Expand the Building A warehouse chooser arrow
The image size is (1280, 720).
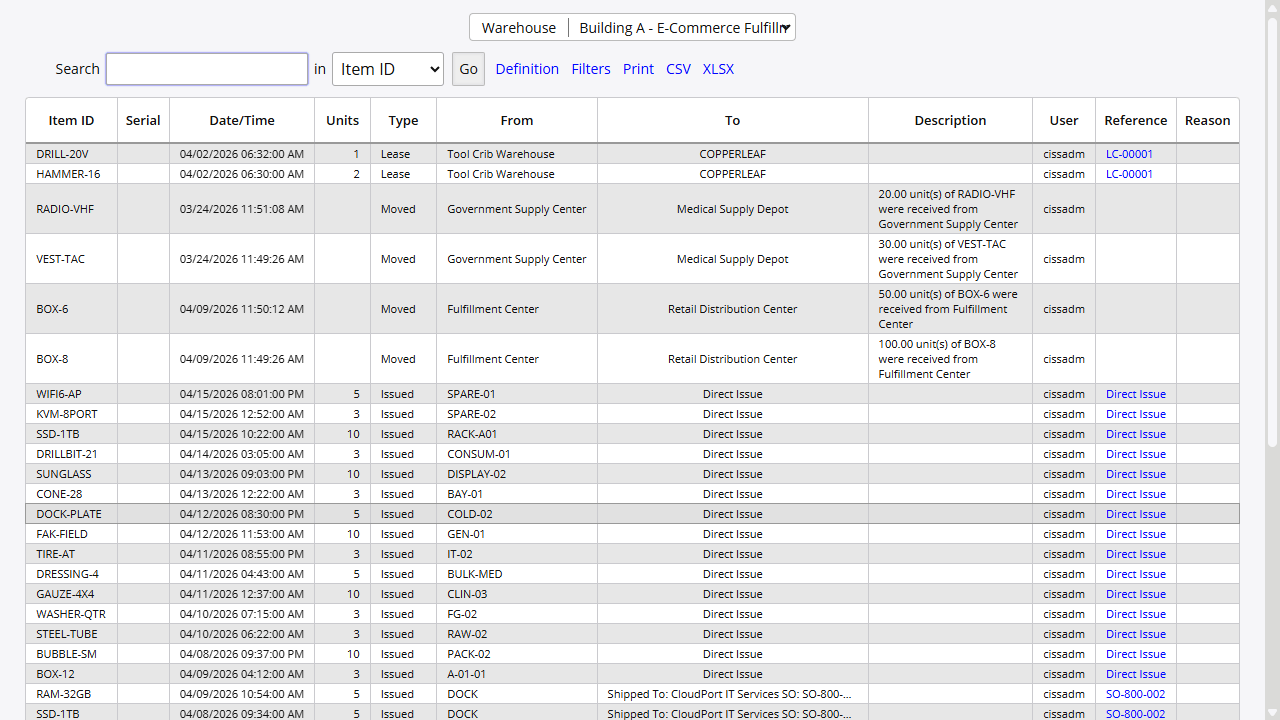(785, 27)
